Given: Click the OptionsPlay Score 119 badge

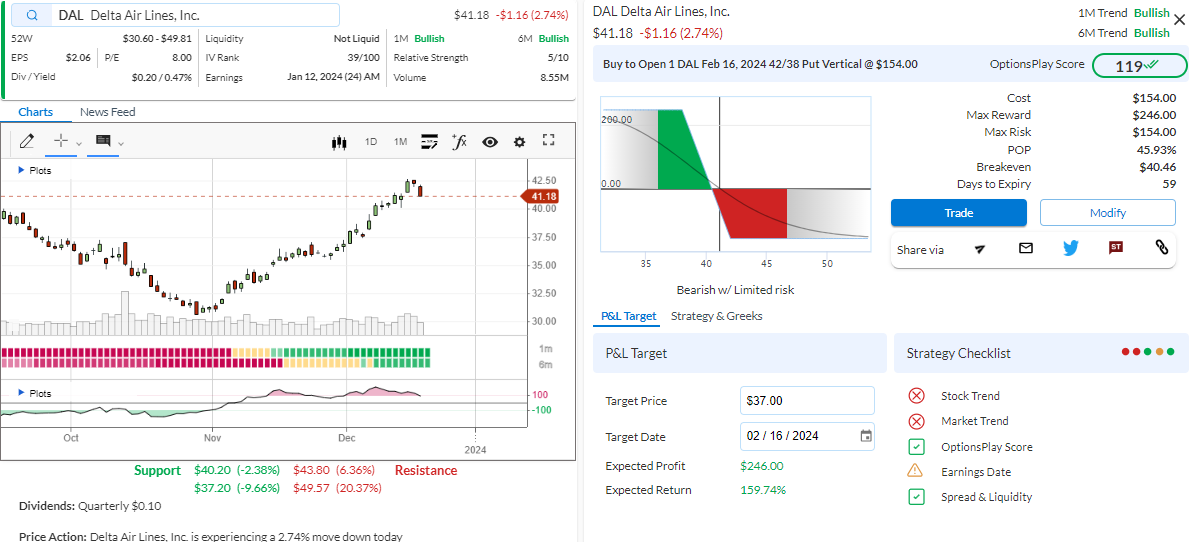Looking at the screenshot, I should point(1139,66).
